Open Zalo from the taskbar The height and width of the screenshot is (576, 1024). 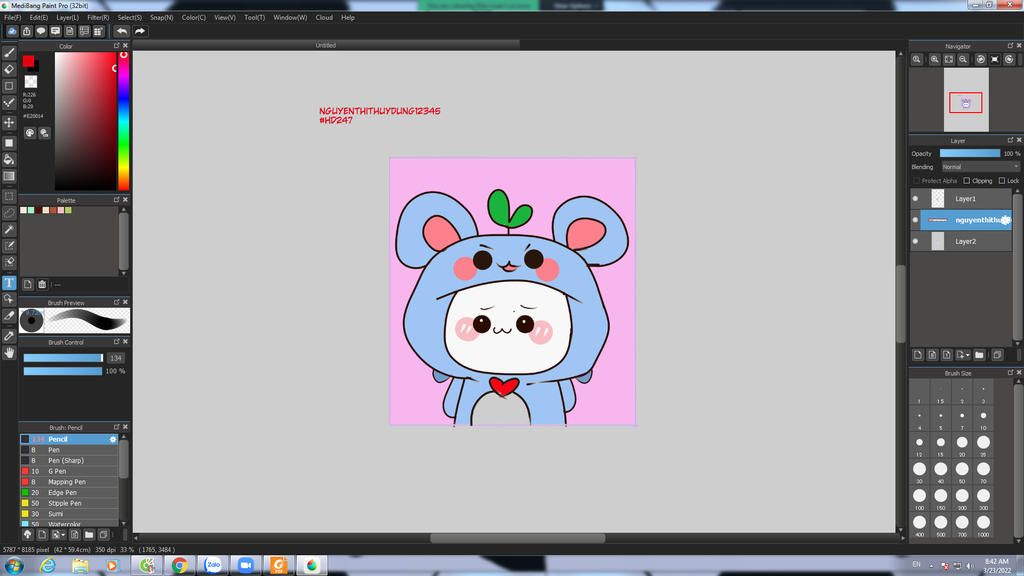[213, 565]
